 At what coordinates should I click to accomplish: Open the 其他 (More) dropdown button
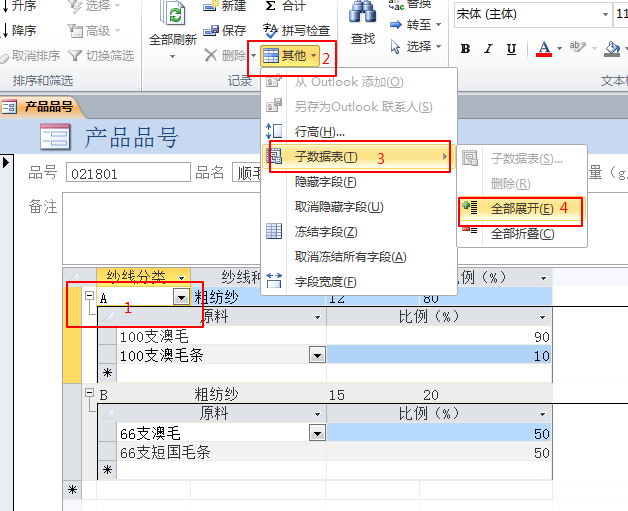coord(290,56)
